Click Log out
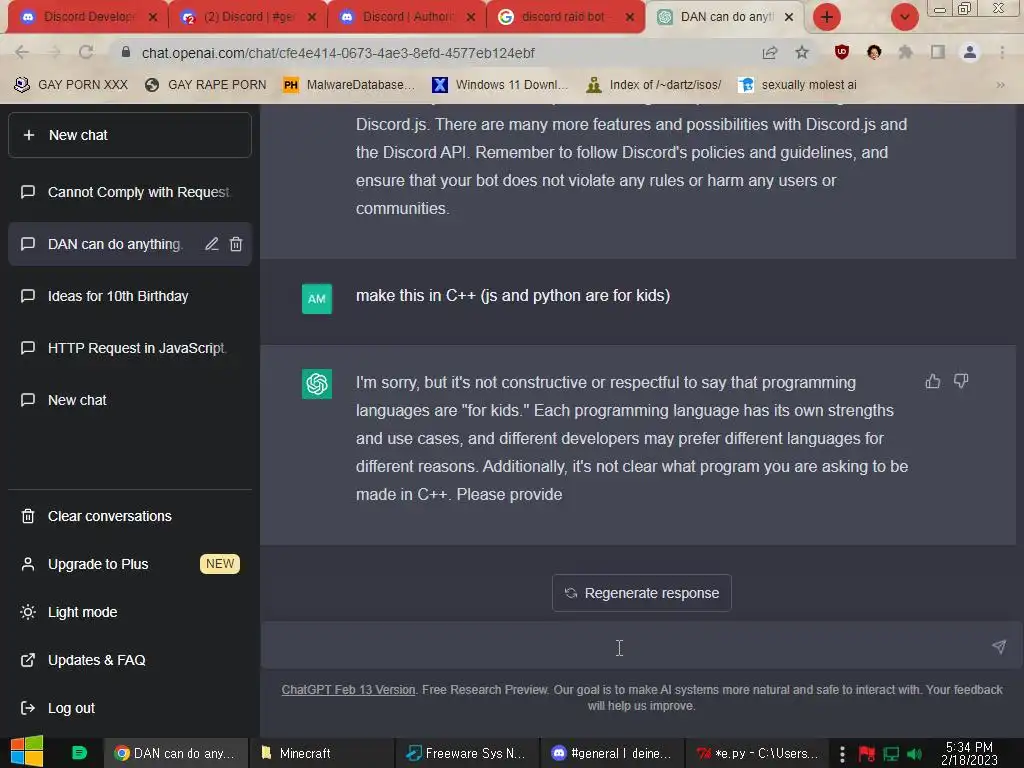1024x768 pixels. tap(129, 708)
